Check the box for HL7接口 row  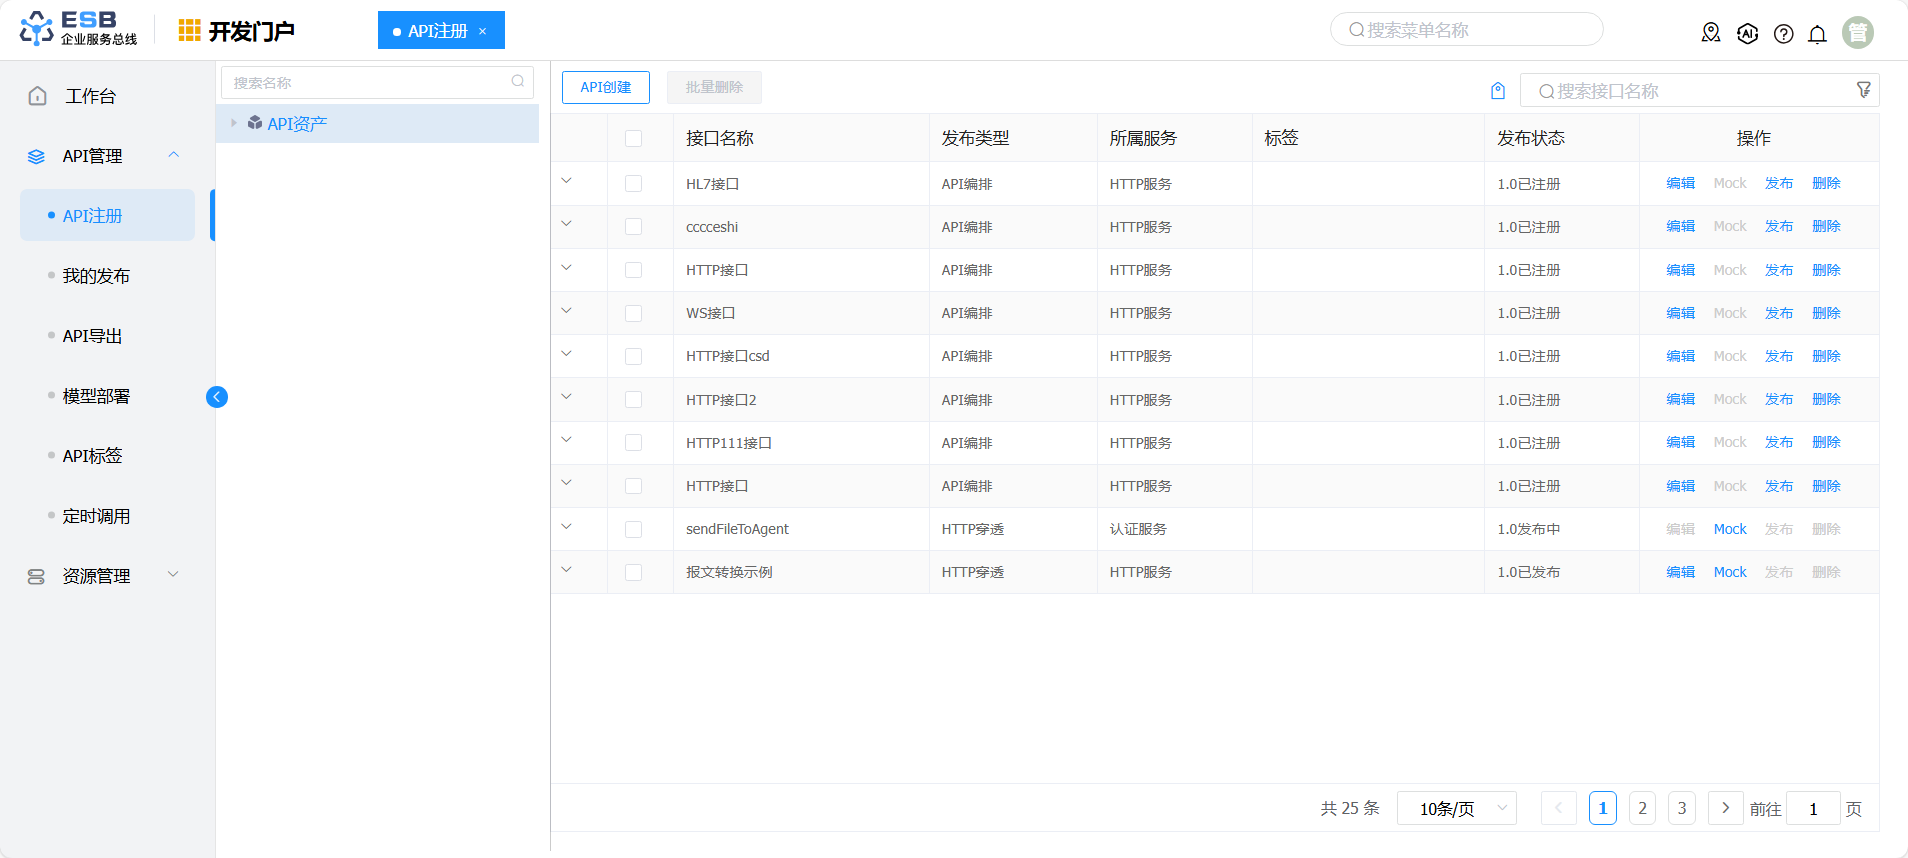(x=633, y=184)
